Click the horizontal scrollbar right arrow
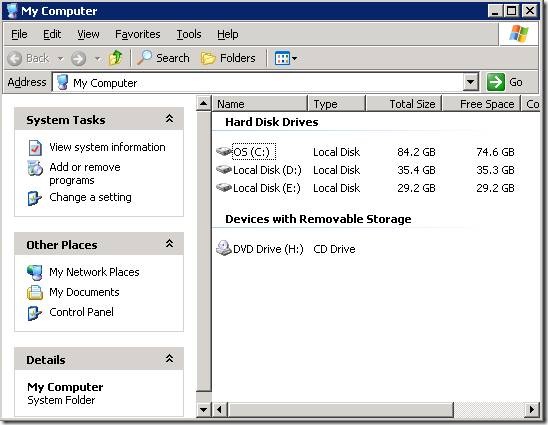This screenshot has width=548, height=425. (532, 409)
